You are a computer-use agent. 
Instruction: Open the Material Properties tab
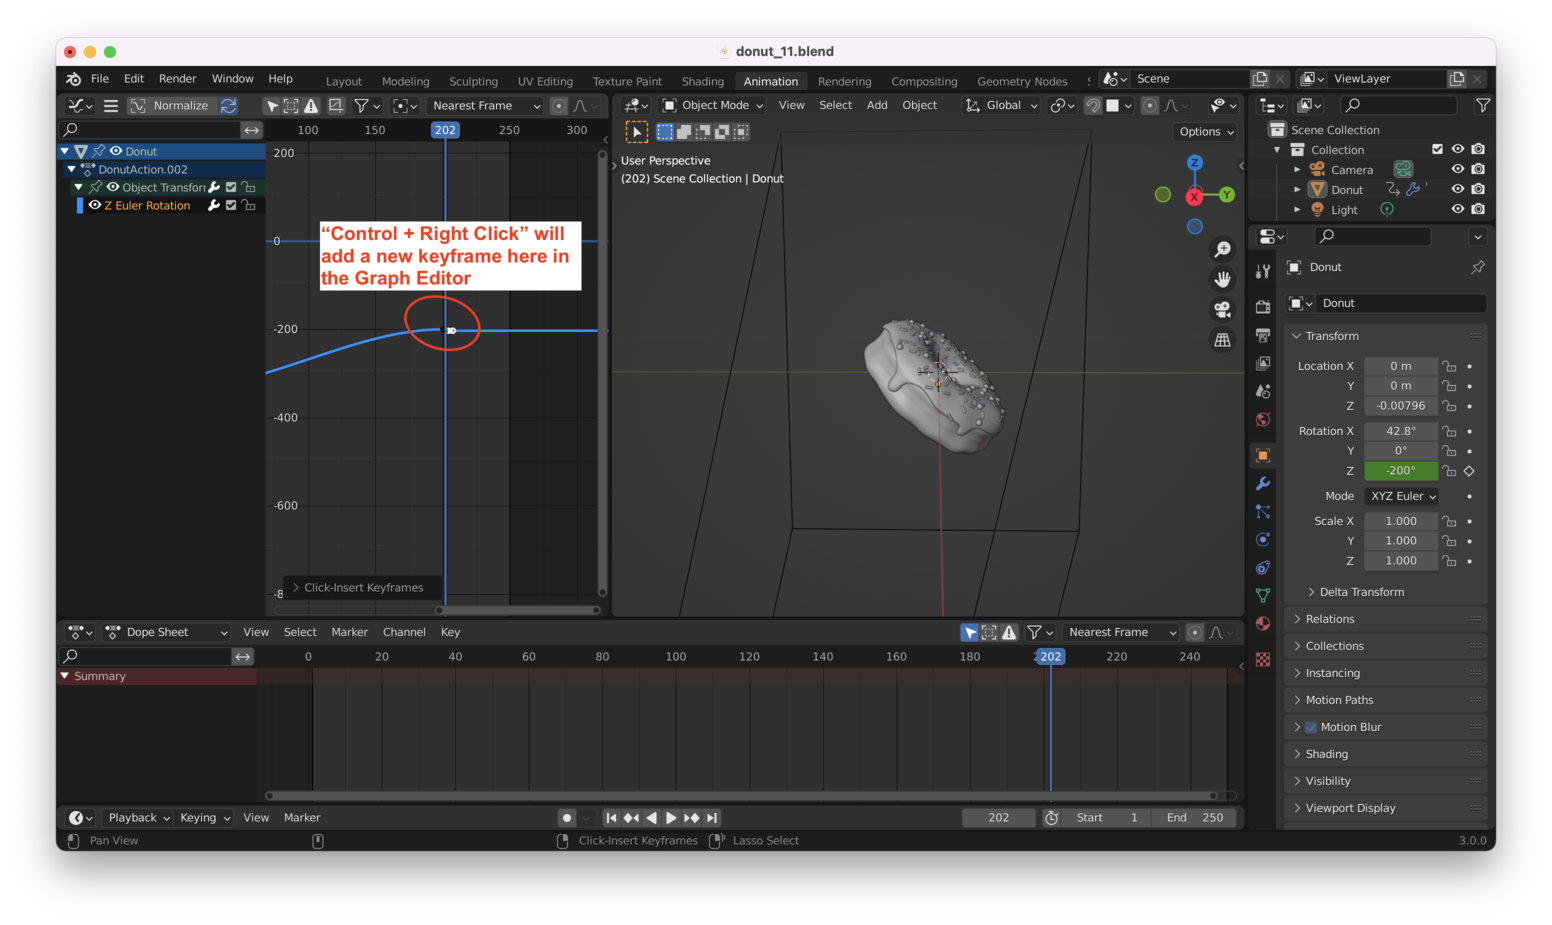[1263, 624]
